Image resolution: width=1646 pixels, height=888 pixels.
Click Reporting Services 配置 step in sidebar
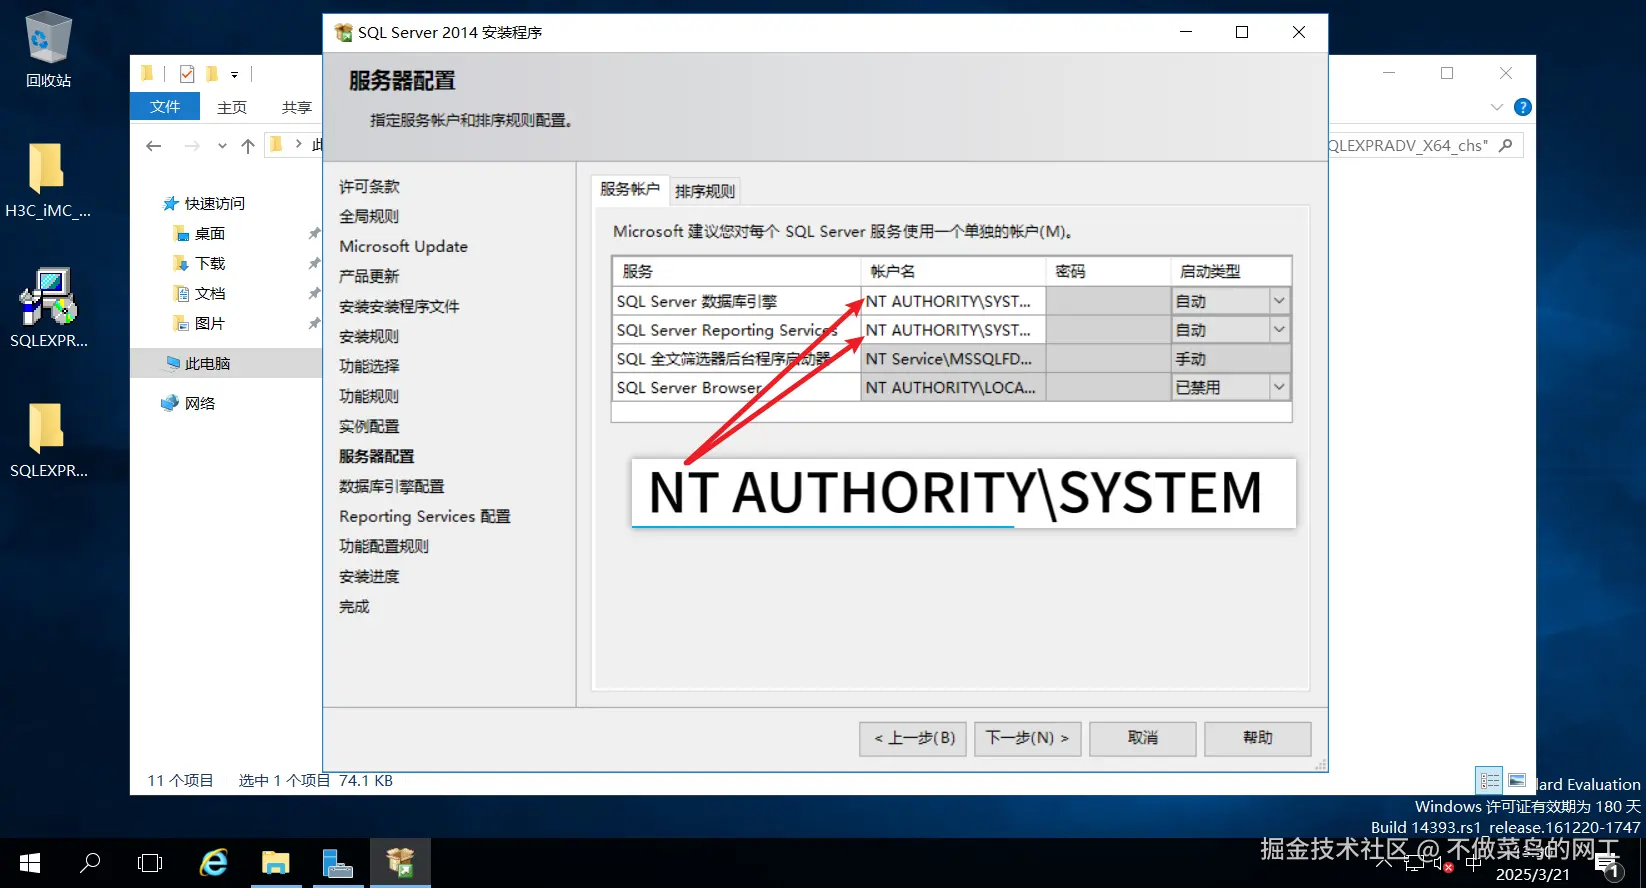click(425, 516)
